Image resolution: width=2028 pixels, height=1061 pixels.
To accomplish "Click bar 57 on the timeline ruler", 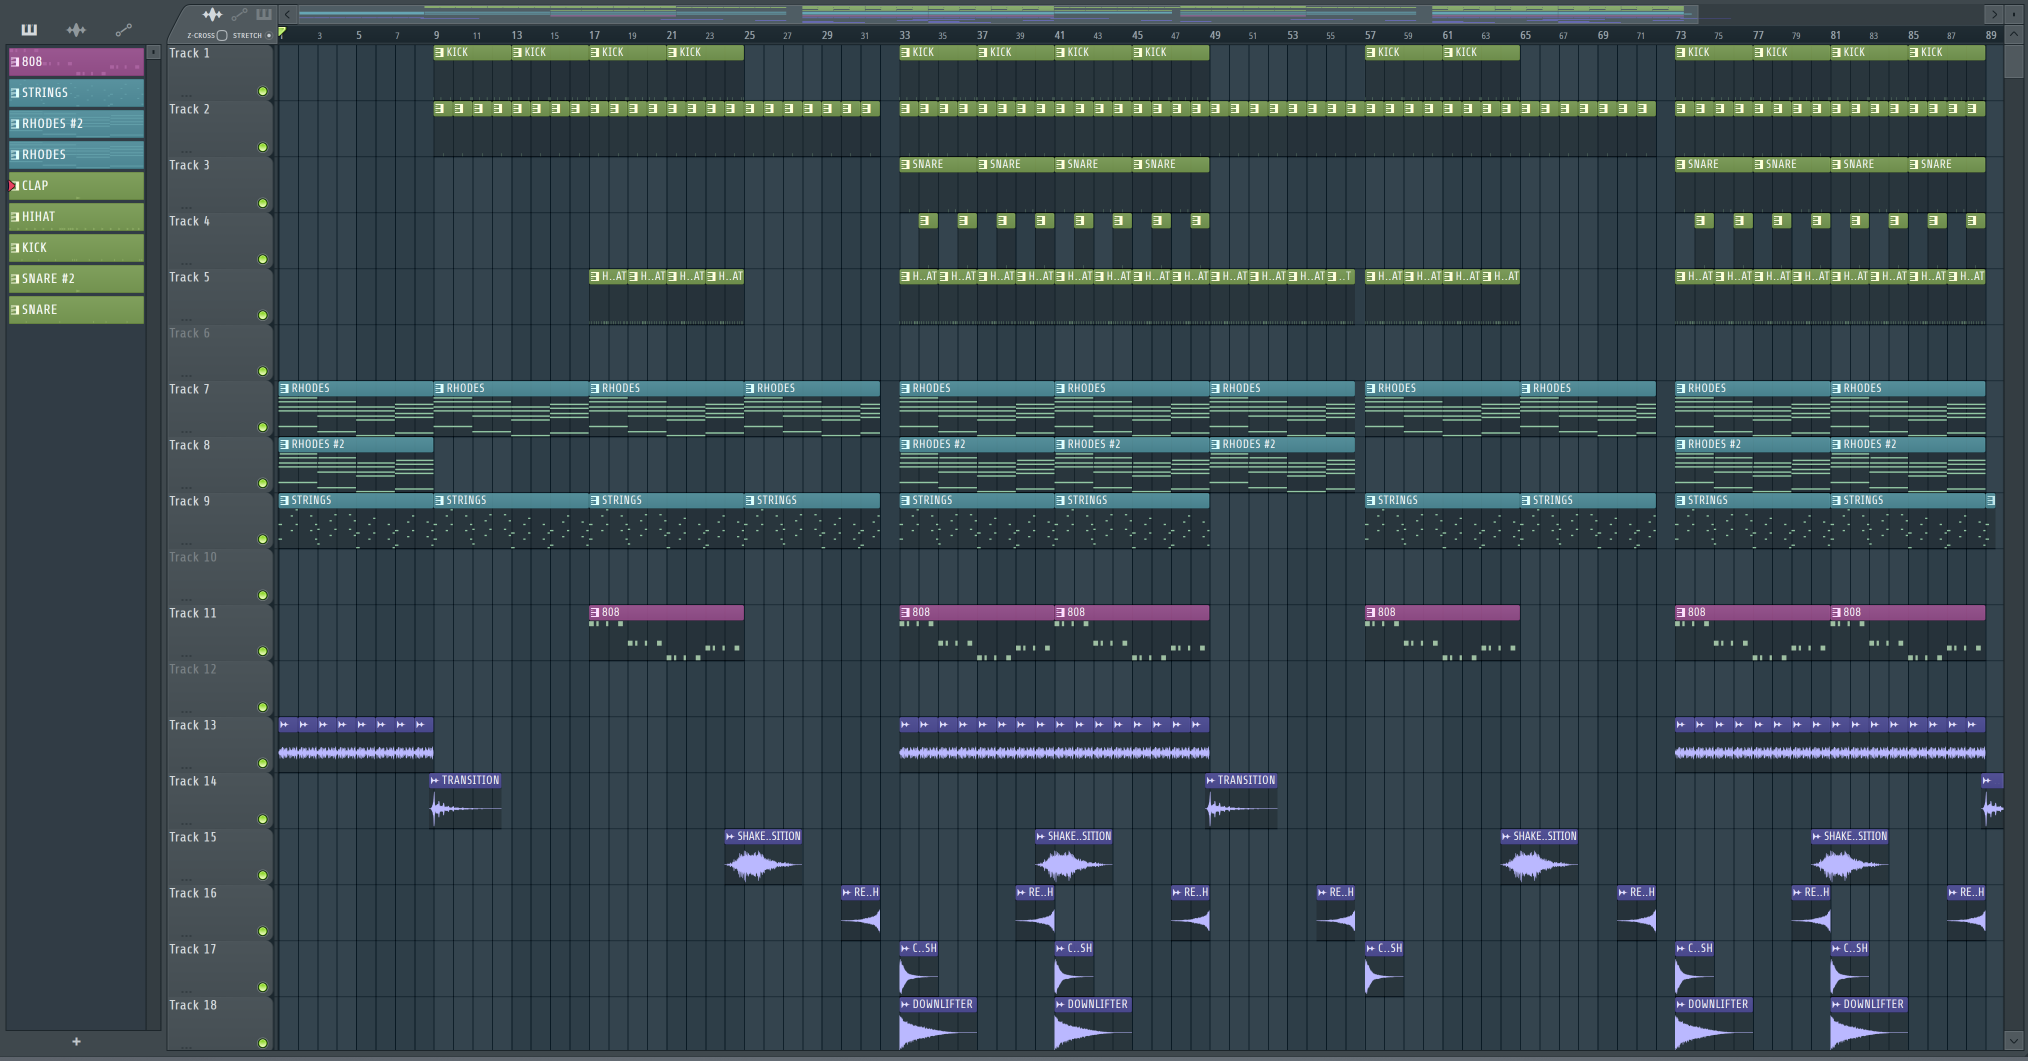I will (1370, 35).
